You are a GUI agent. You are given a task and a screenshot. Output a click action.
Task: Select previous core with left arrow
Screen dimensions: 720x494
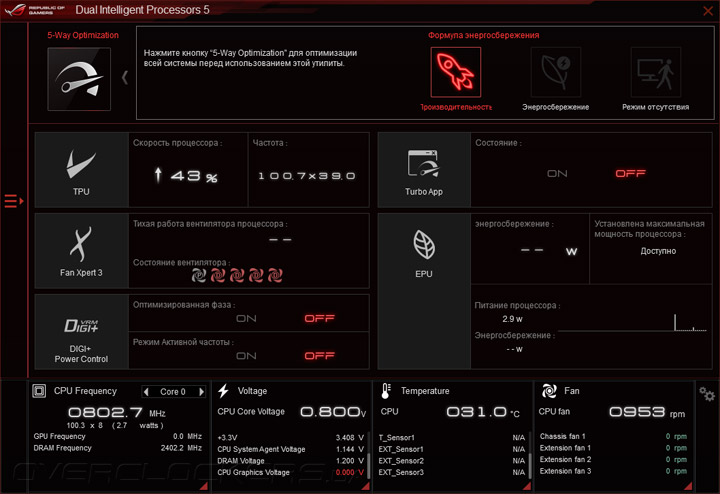(x=146, y=392)
